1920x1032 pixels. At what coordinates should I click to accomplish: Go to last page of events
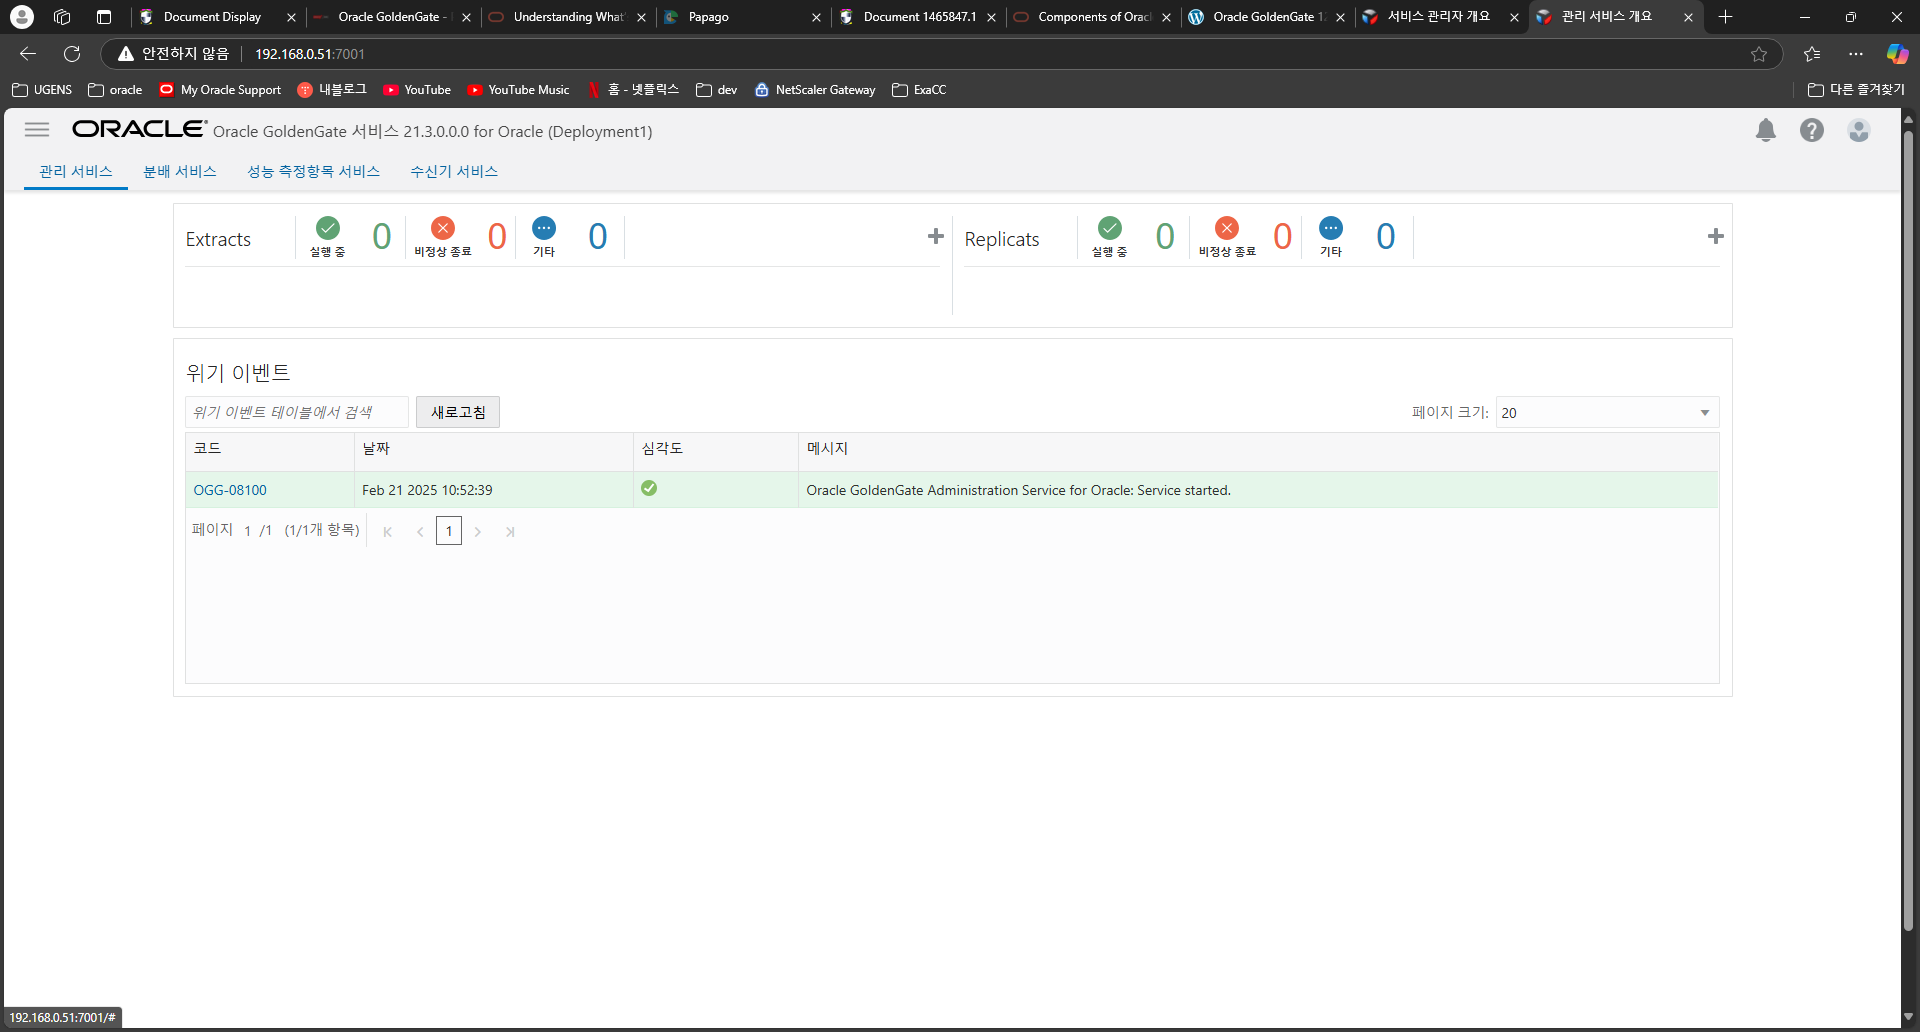[x=510, y=532]
